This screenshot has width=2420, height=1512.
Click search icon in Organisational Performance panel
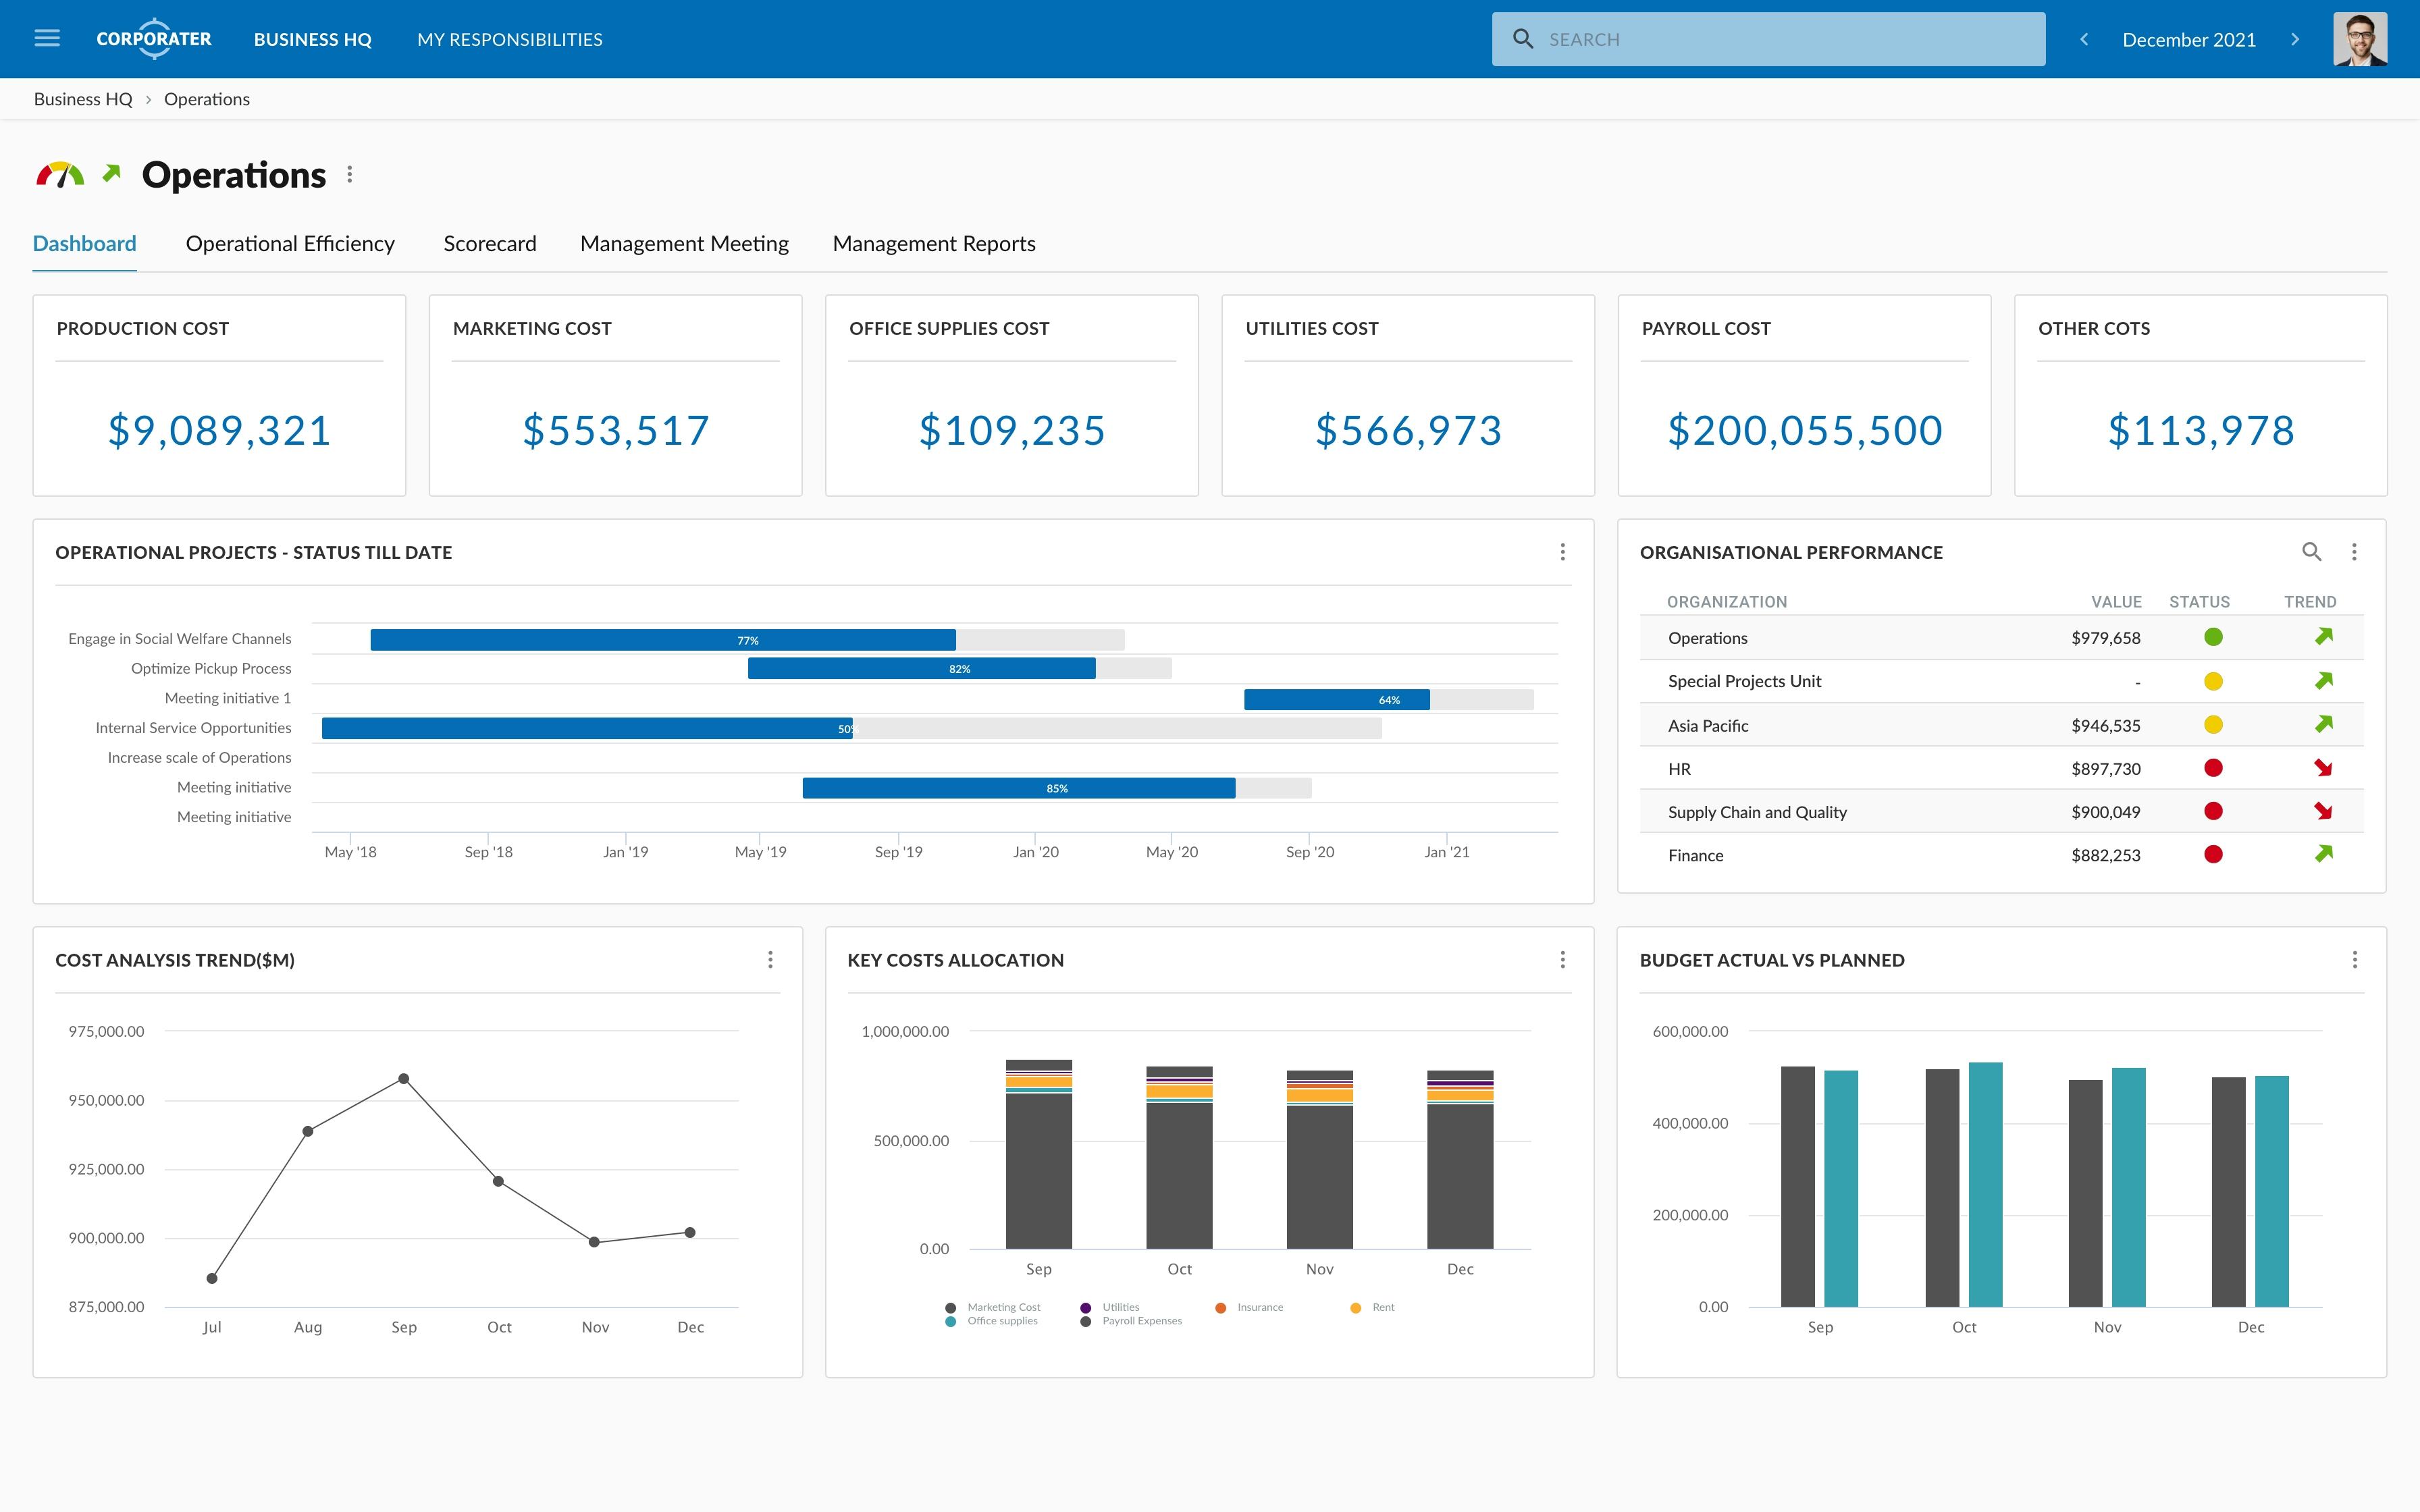2311,552
